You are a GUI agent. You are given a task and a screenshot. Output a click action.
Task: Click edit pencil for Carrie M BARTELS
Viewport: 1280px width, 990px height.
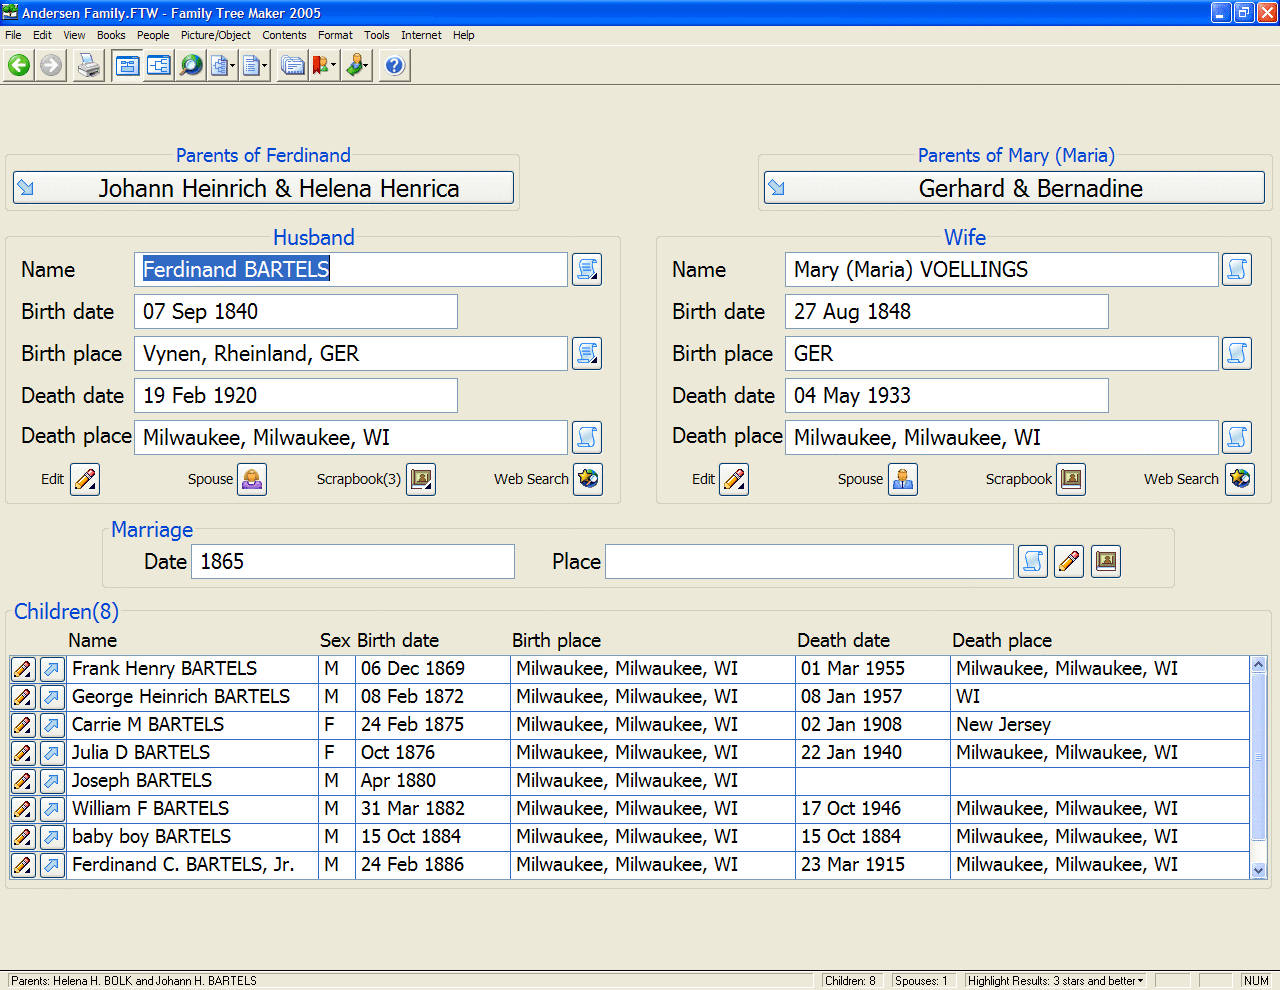point(23,725)
